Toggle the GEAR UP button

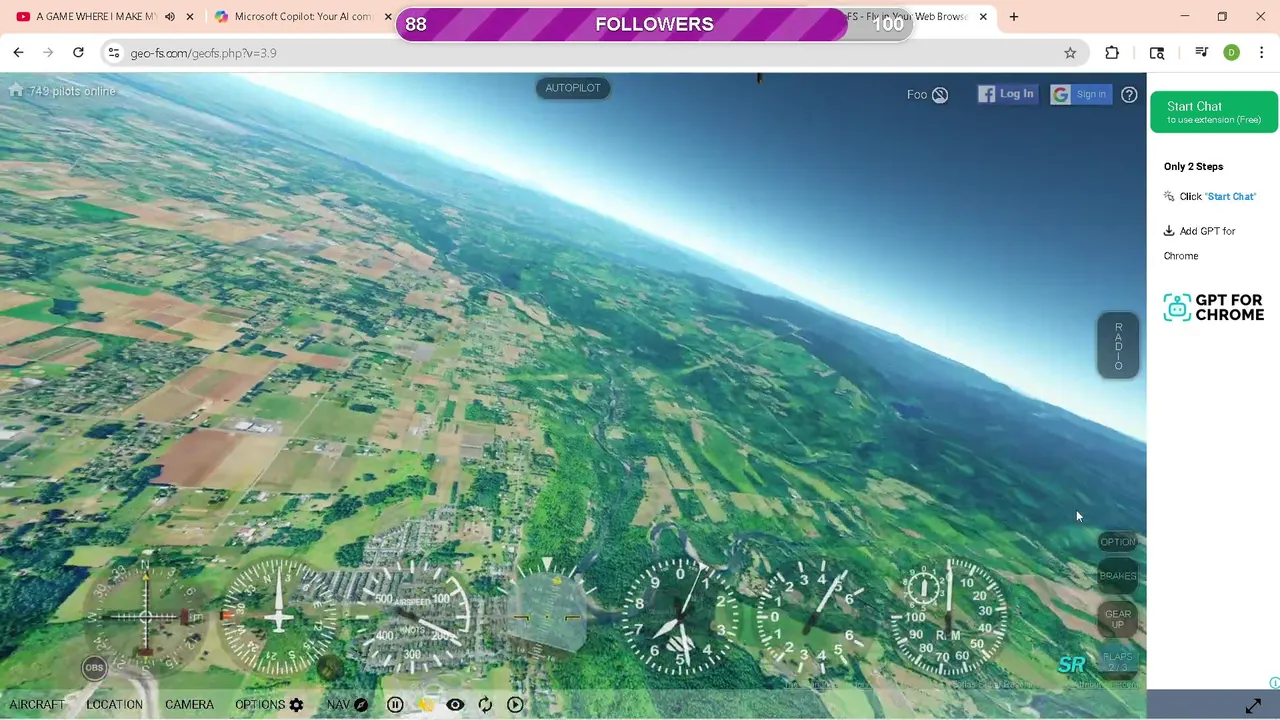[x=1118, y=619]
